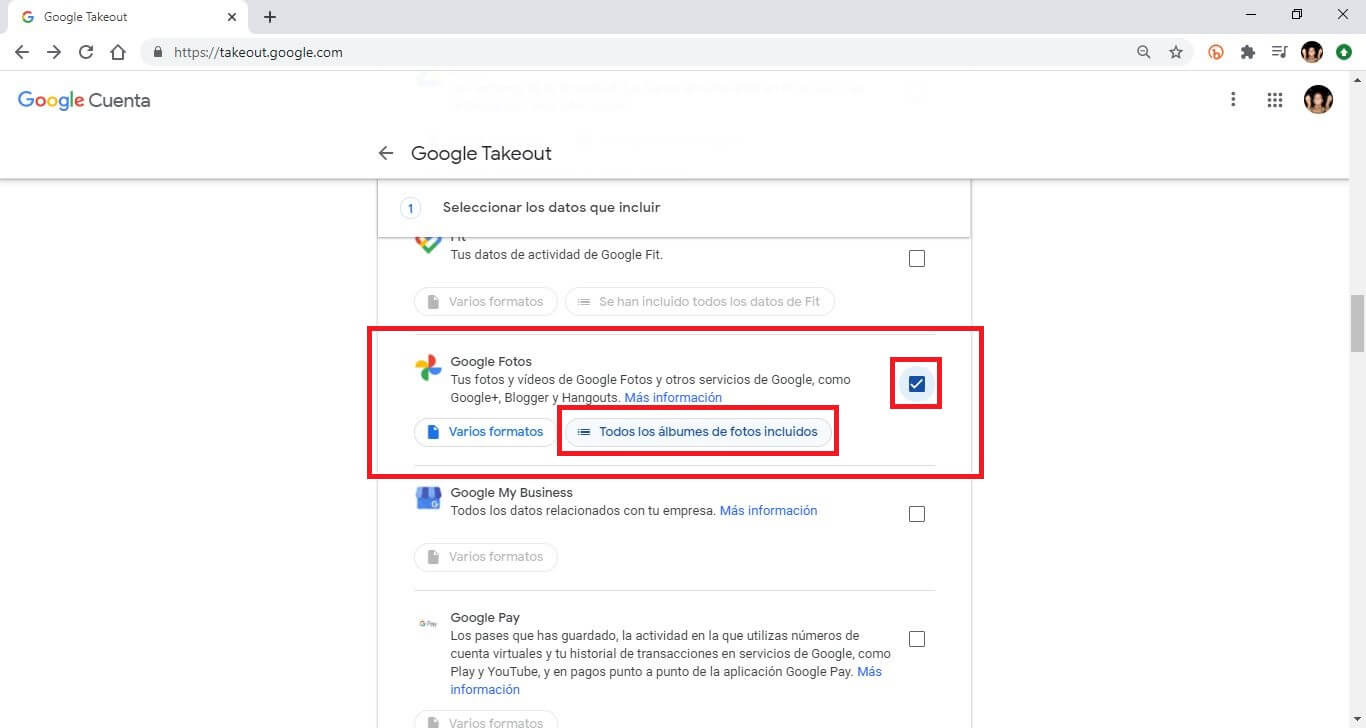Screen dimensions: 1366x728
Task: Click the orange extension icon in toolbar
Action: [1216, 52]
